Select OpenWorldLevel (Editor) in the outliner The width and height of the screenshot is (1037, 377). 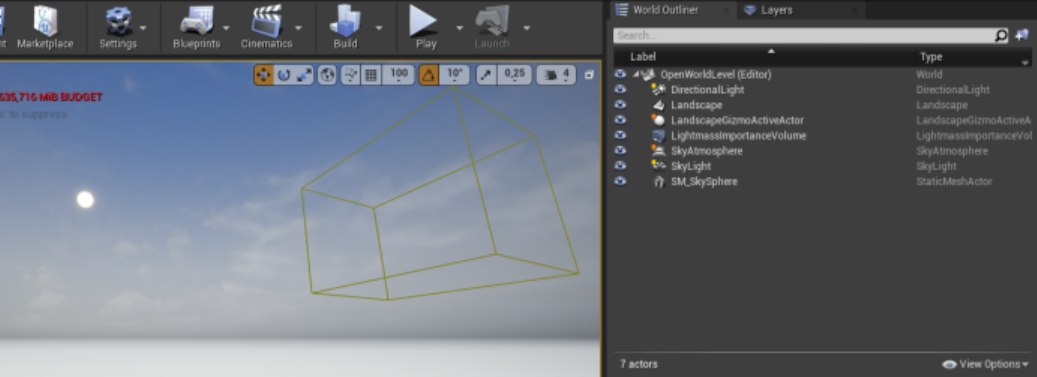[x=716, y=75]
